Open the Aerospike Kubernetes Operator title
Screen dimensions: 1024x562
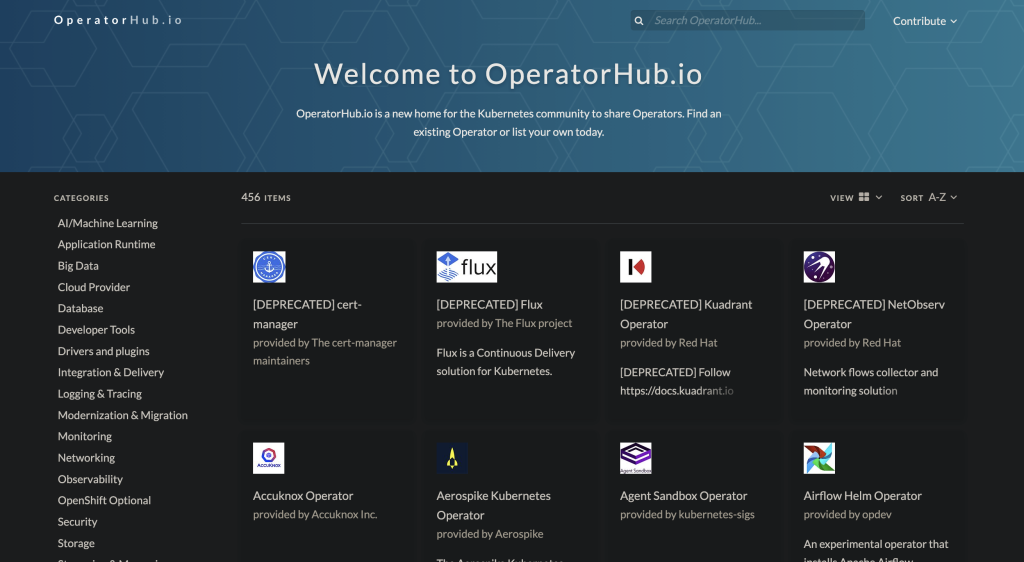pyautogui.click(x=494, y=505)
